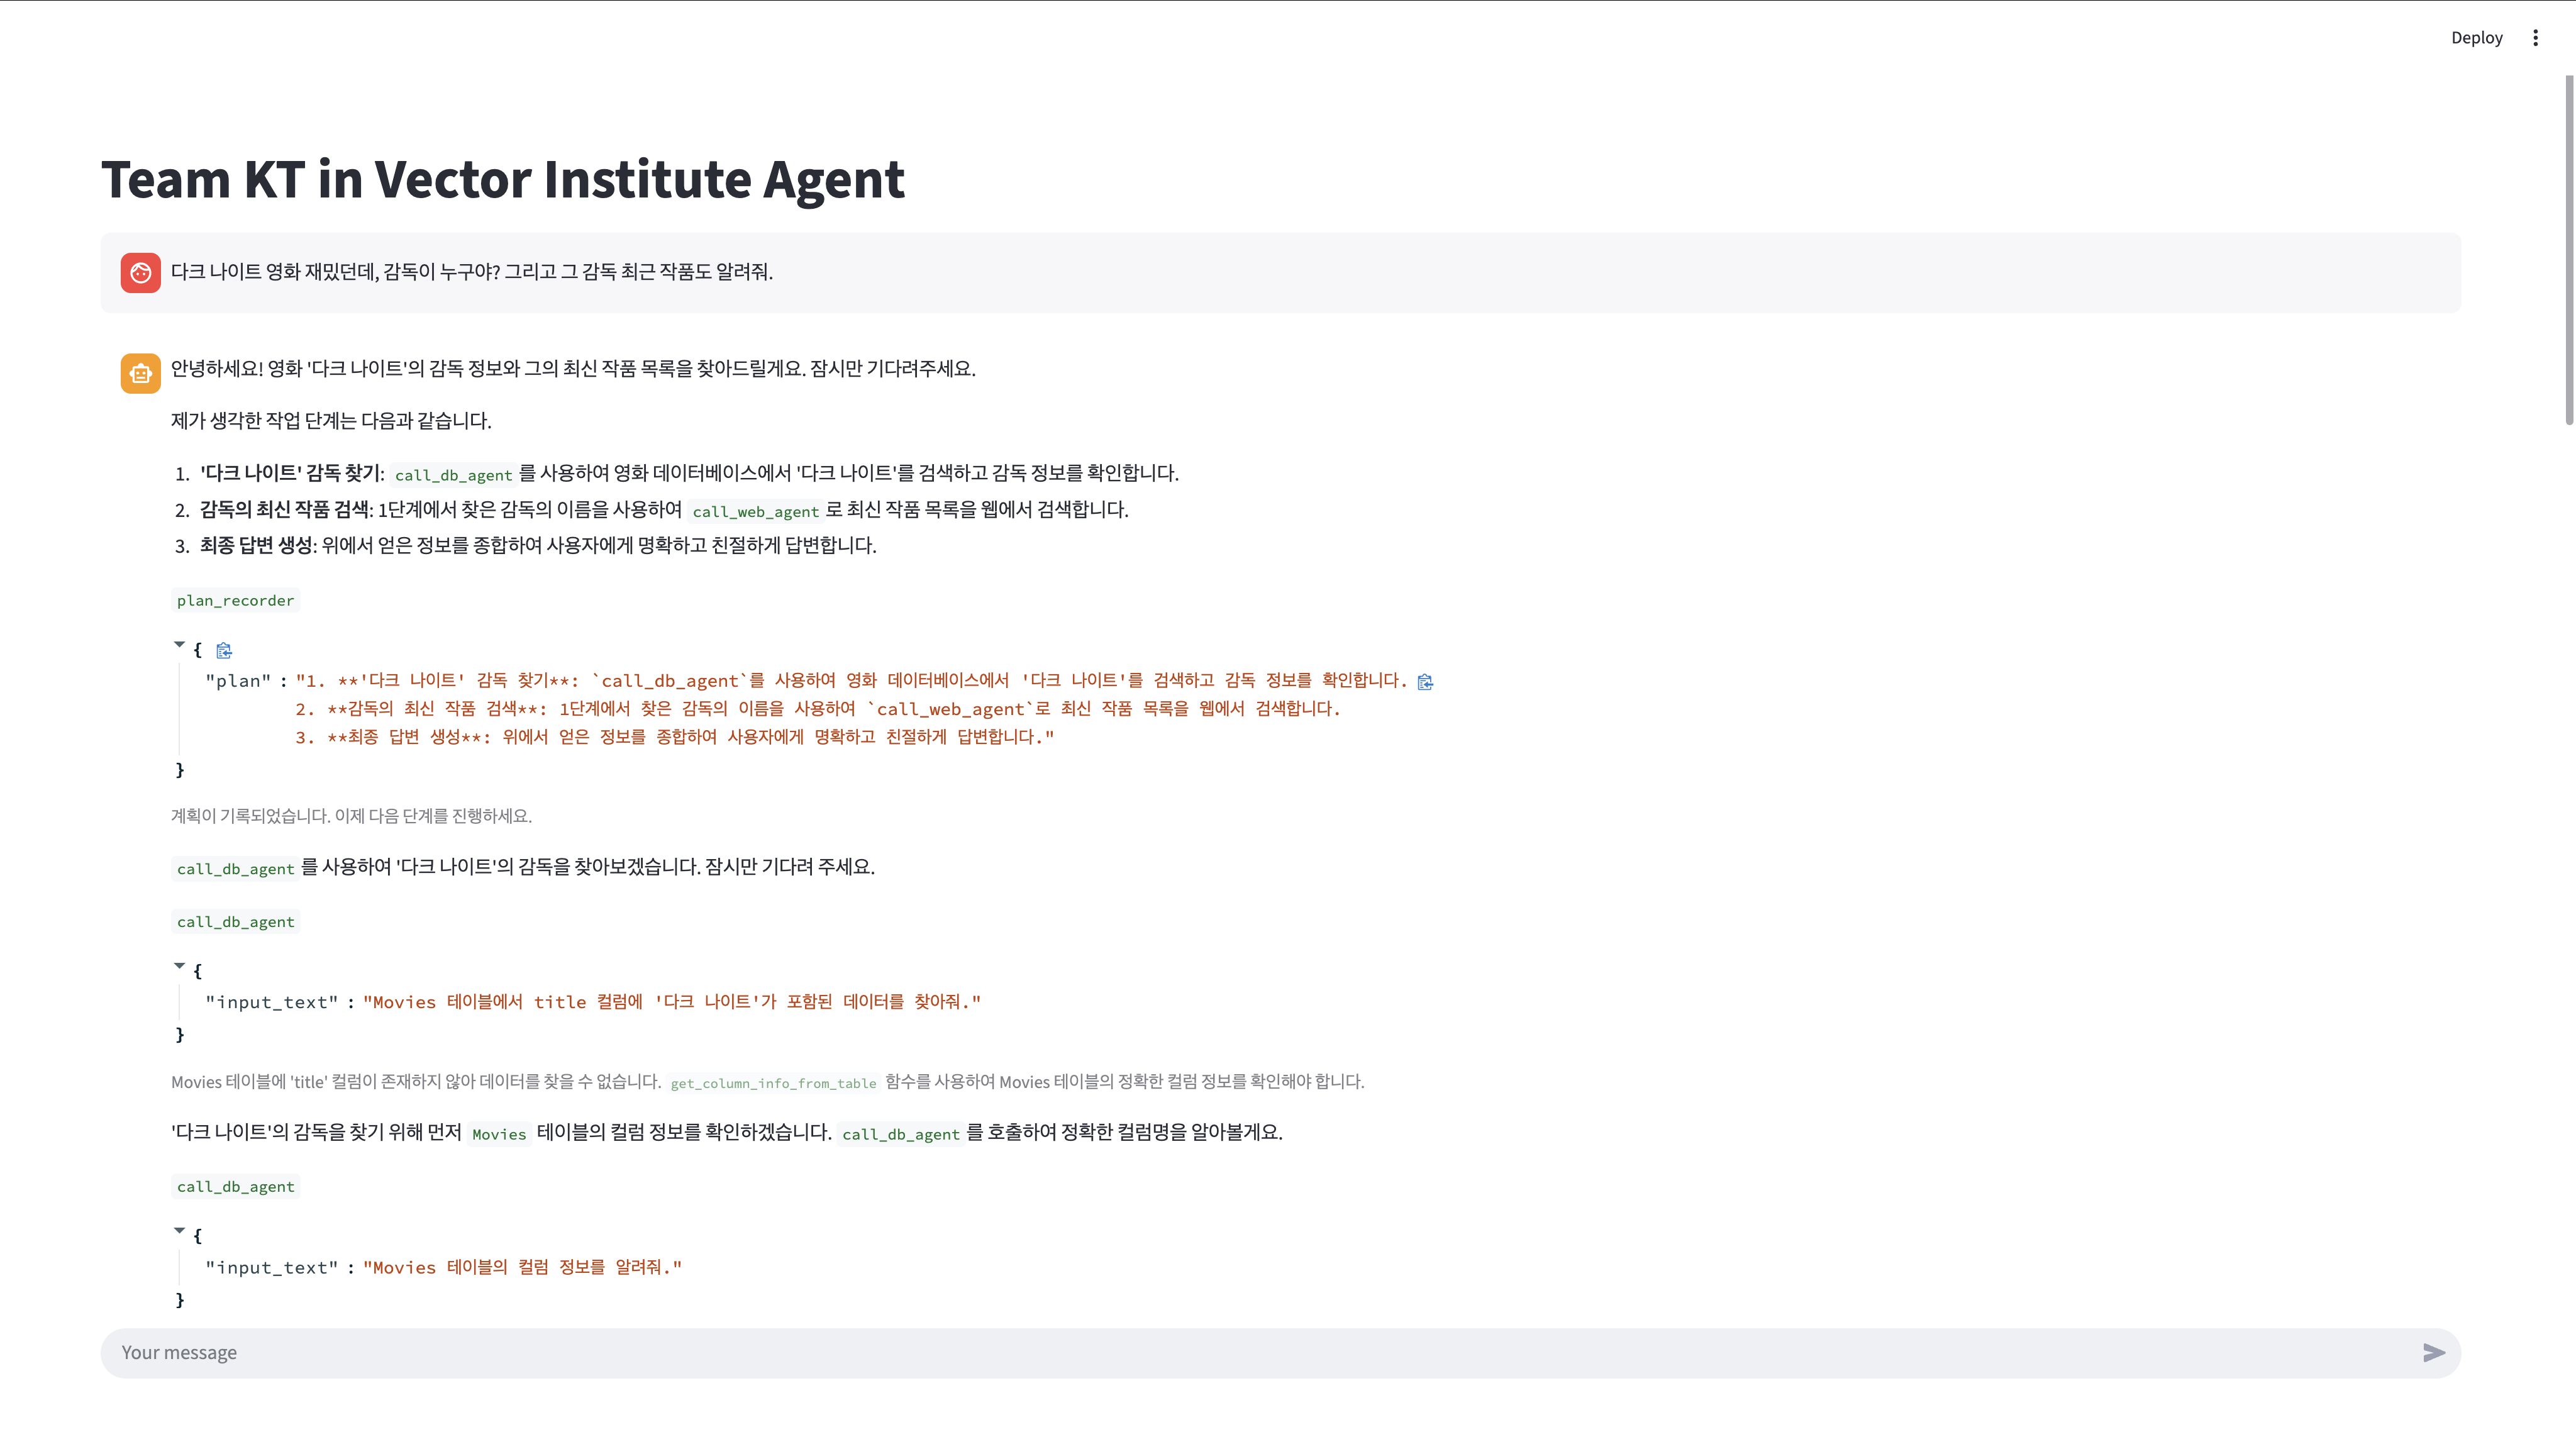Click the inline code 'call_db_agent' in step 1

coord(453,475)
